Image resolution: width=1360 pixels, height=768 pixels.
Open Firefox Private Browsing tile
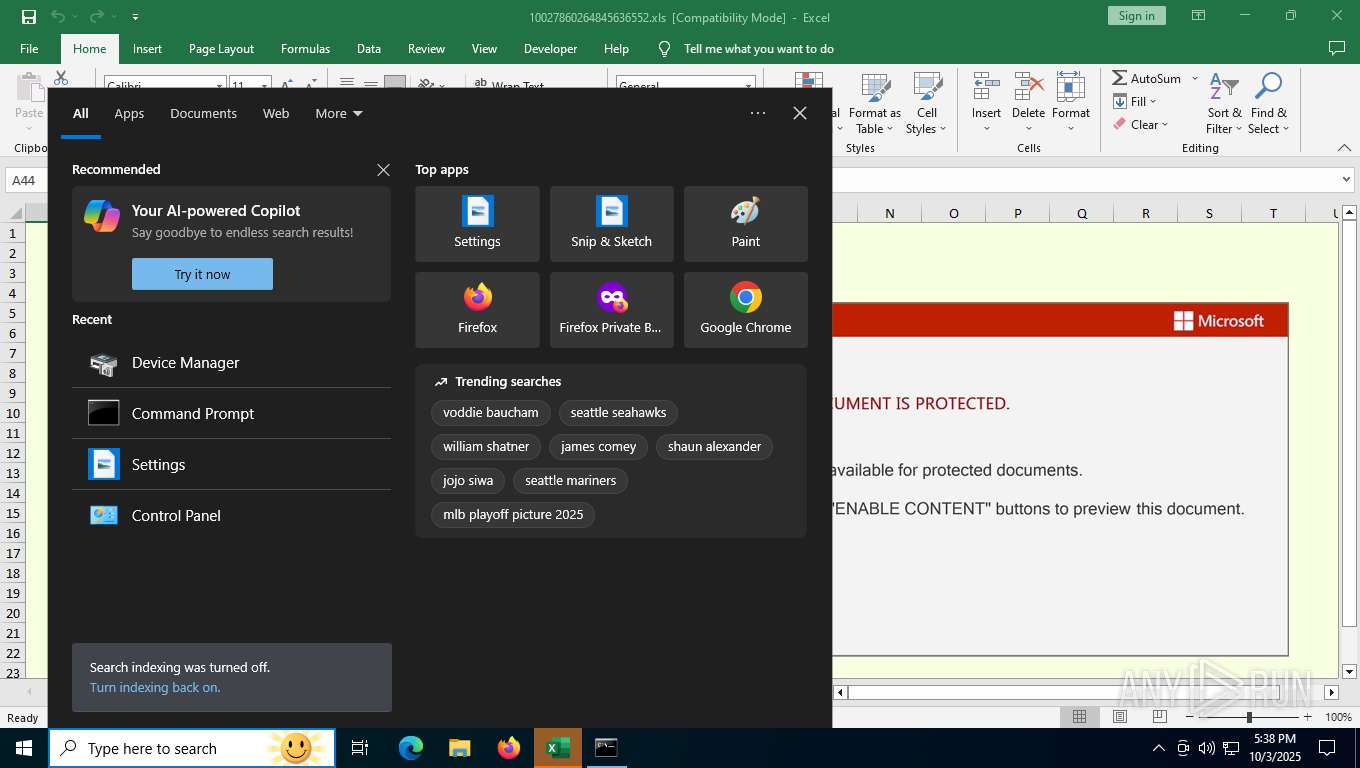point(611,310)
